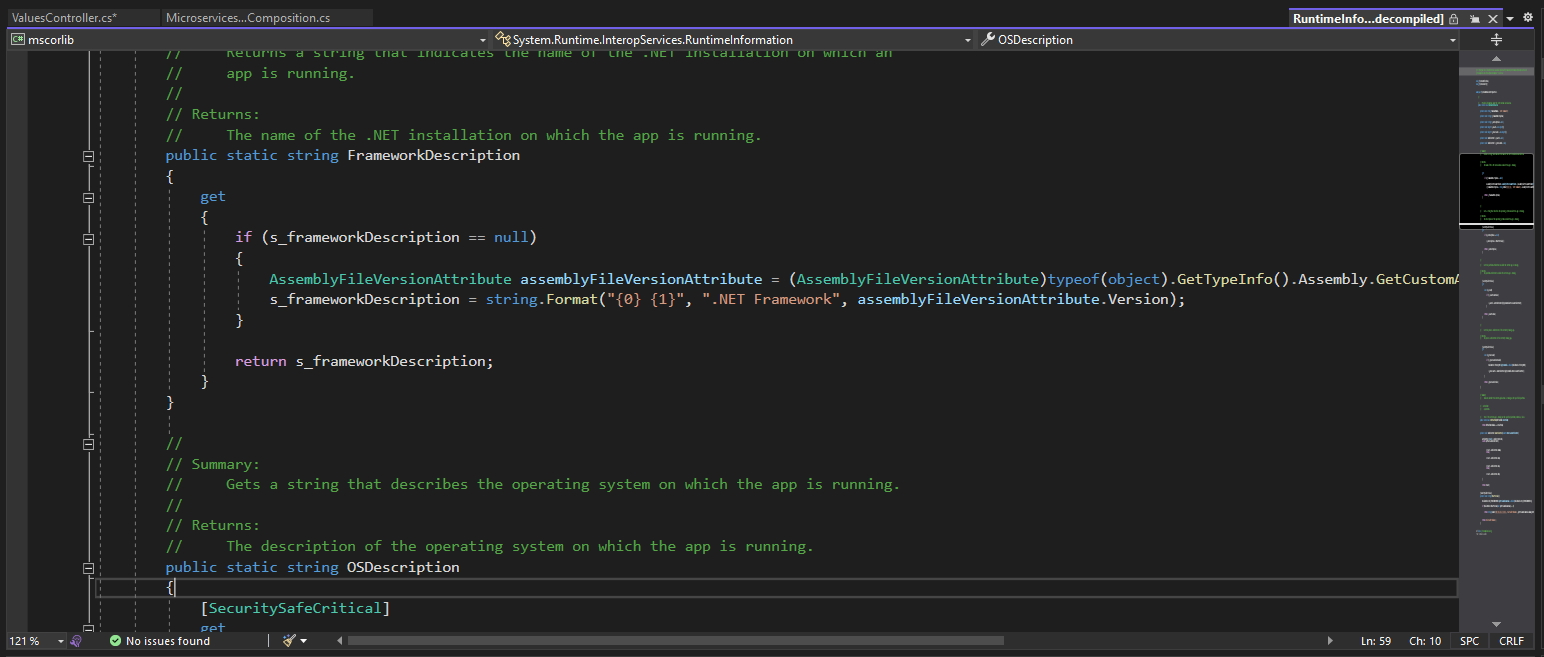Toggle the SPC whitespace indicator

pos(1469,641)
